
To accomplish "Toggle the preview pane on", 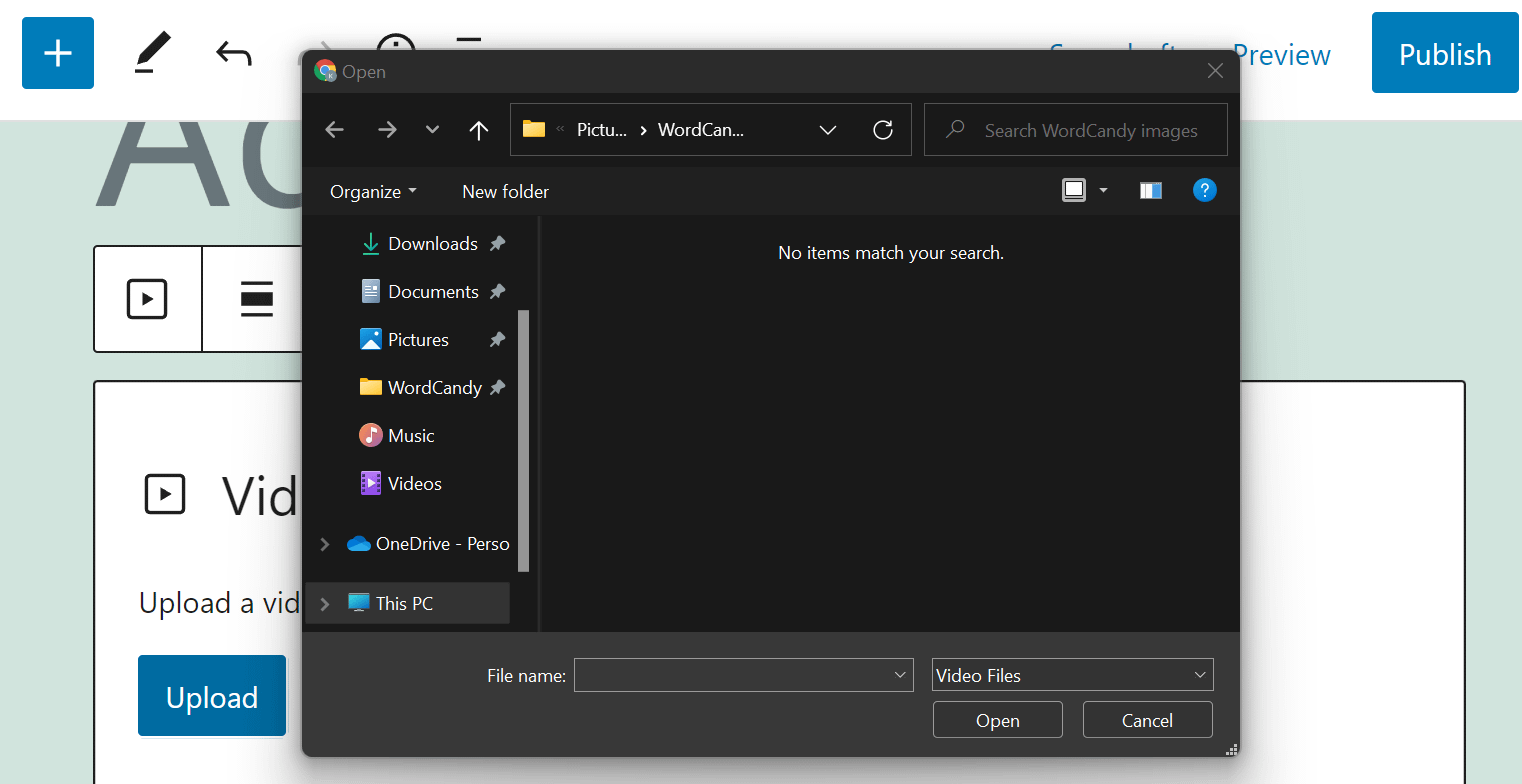I will (x=1150, y=190).
